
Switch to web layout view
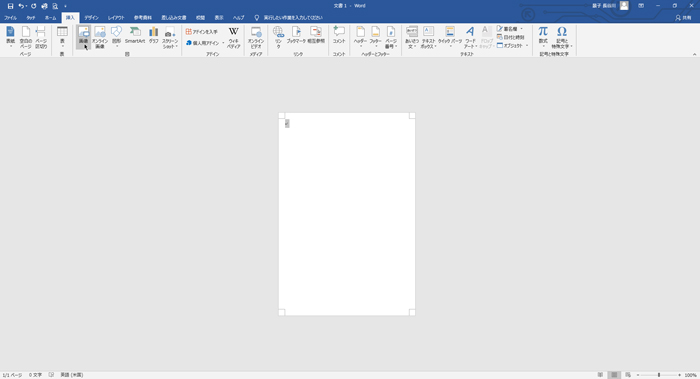coord(628,375)
